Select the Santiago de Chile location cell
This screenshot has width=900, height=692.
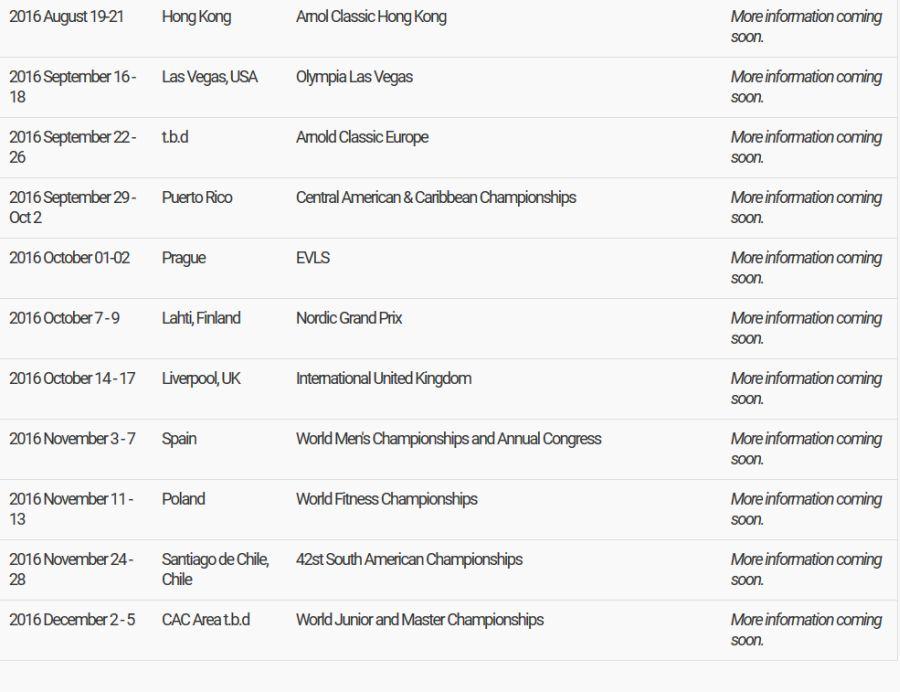tap(215, 569)
